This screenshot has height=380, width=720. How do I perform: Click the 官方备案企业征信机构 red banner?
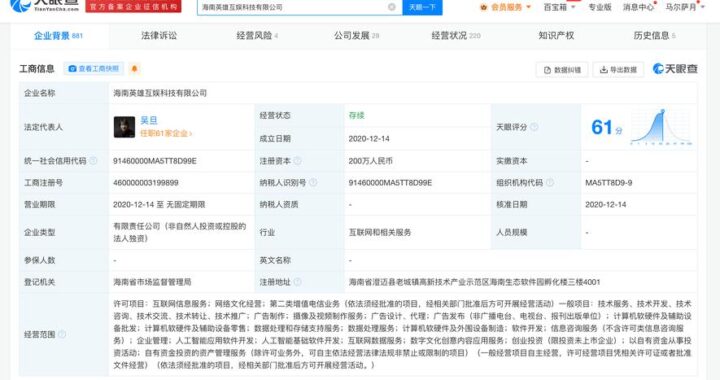pos(133,6)
